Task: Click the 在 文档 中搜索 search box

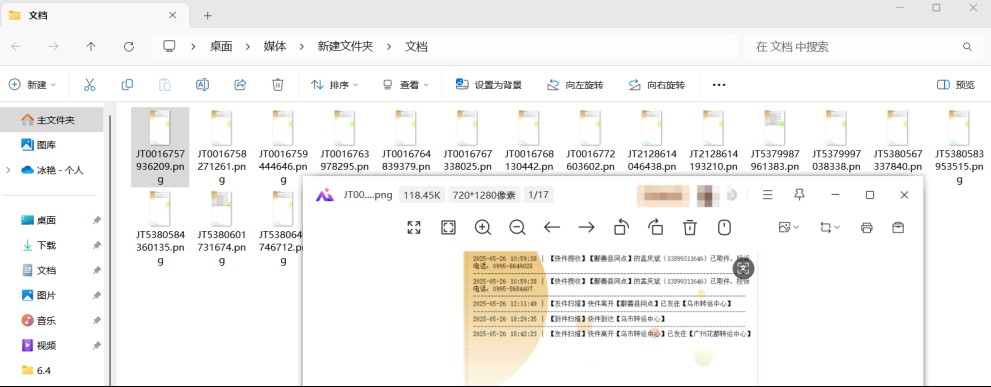Action: pos(860,47)
